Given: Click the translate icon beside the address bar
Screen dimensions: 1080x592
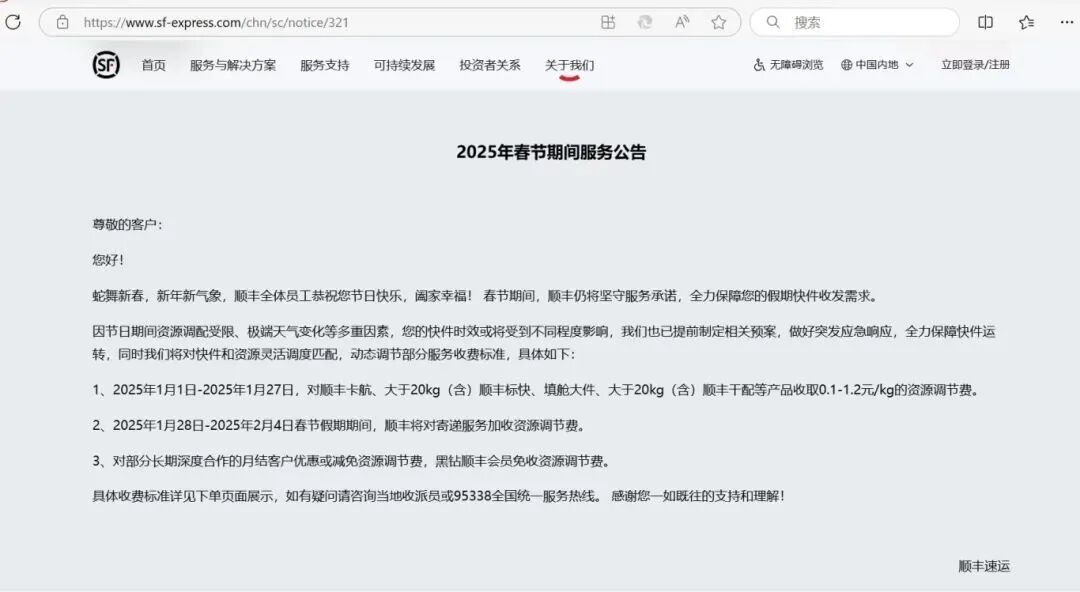Looking at the screenshot, I should [644, 21].
